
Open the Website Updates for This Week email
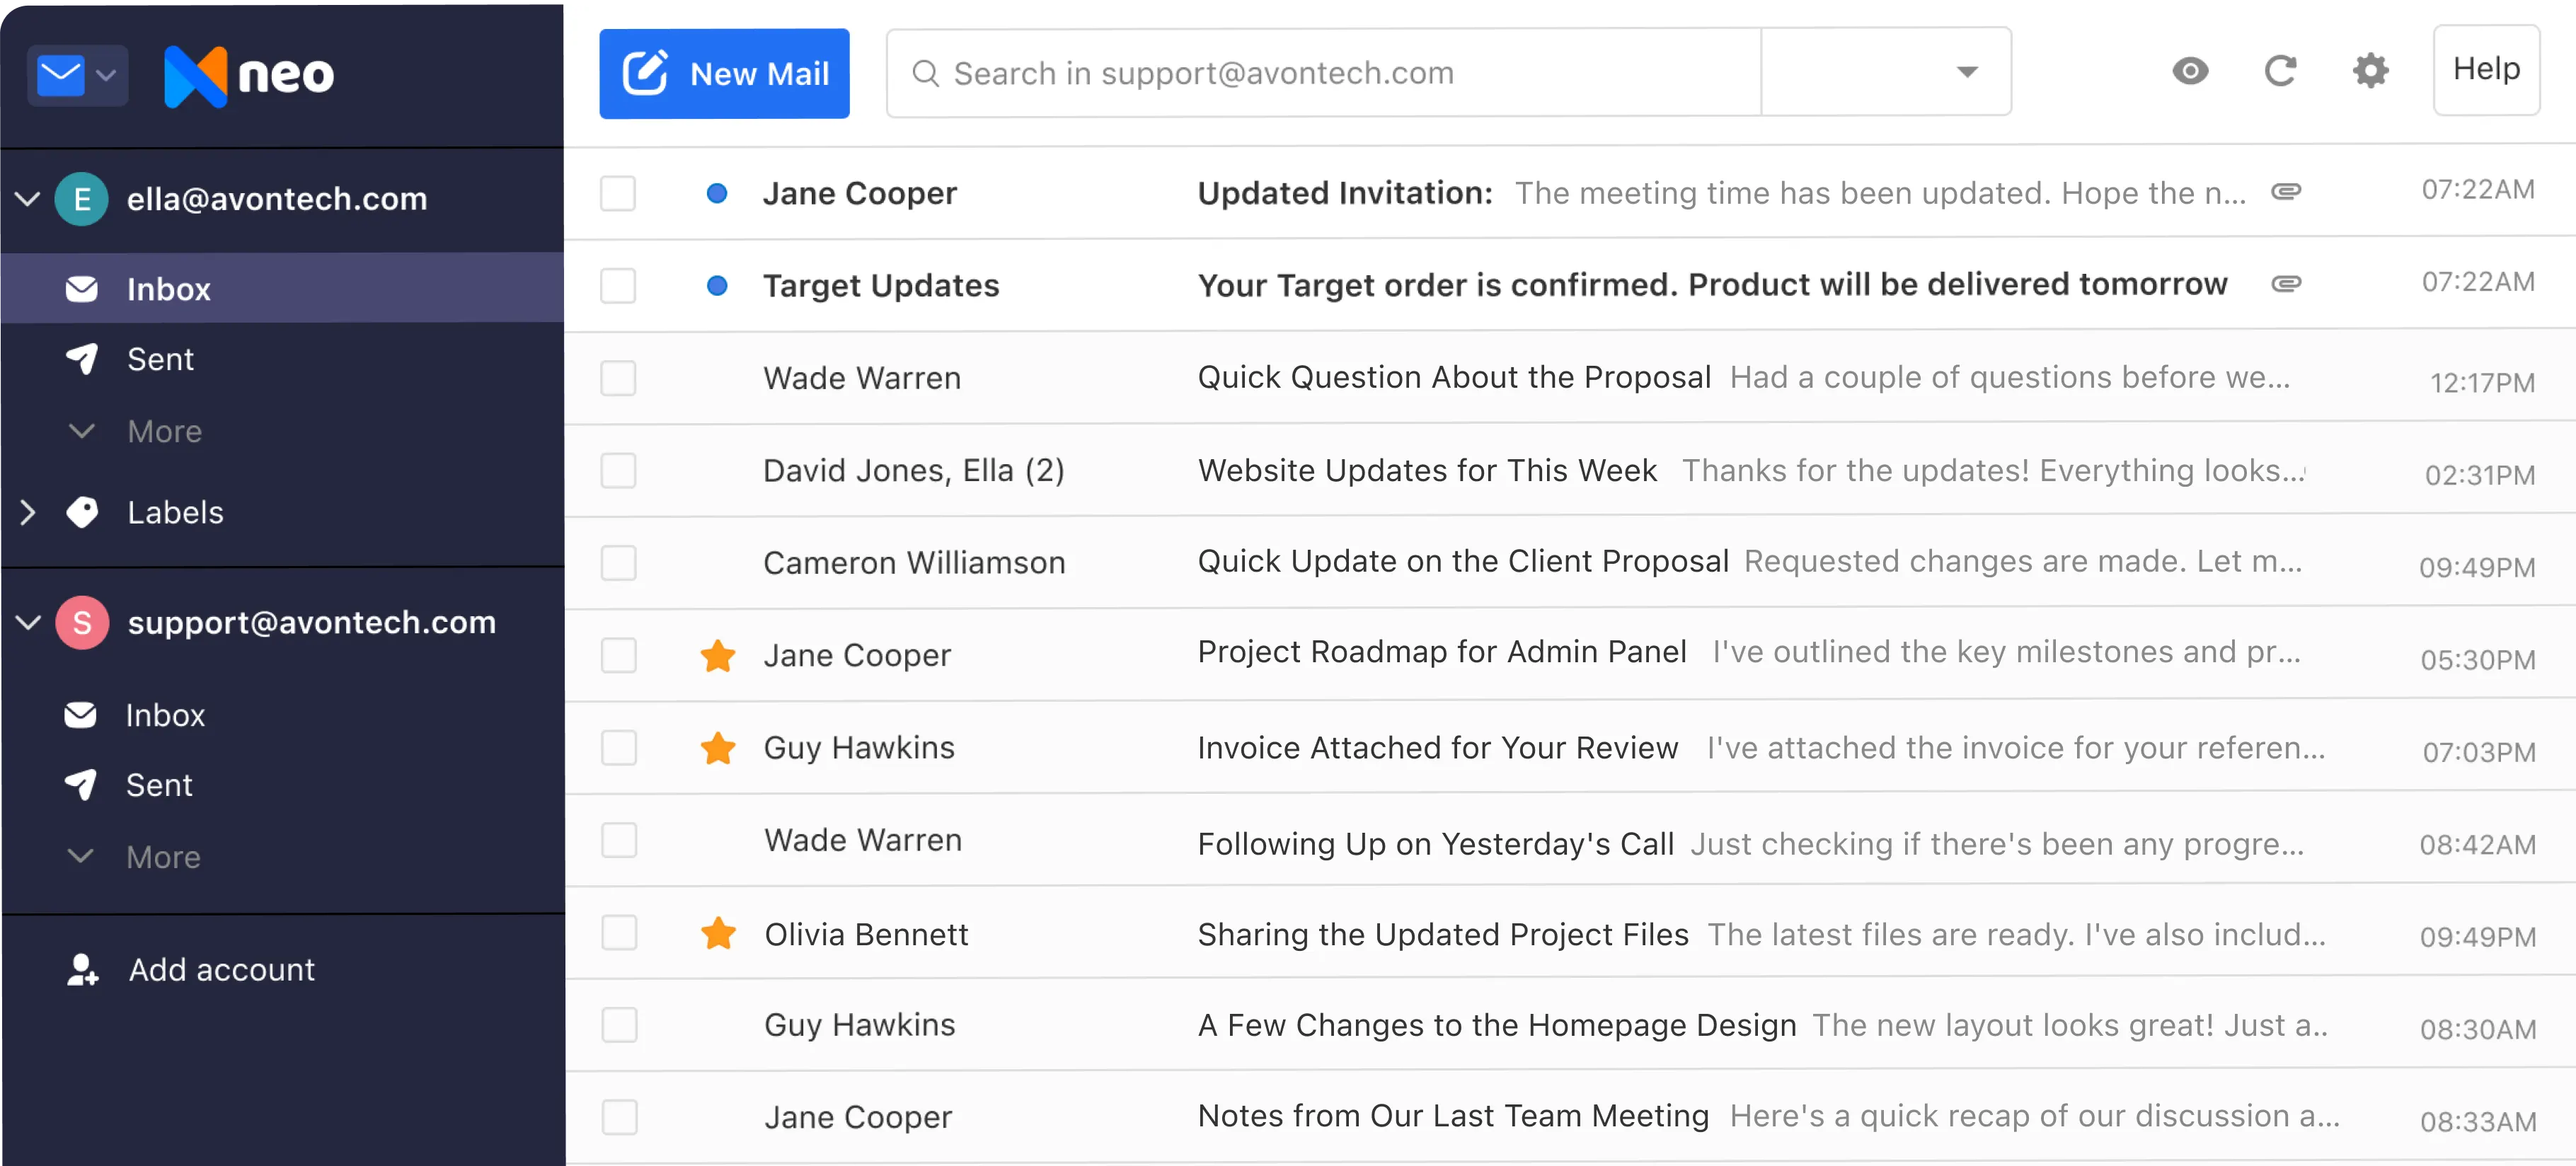[1569, 471]
